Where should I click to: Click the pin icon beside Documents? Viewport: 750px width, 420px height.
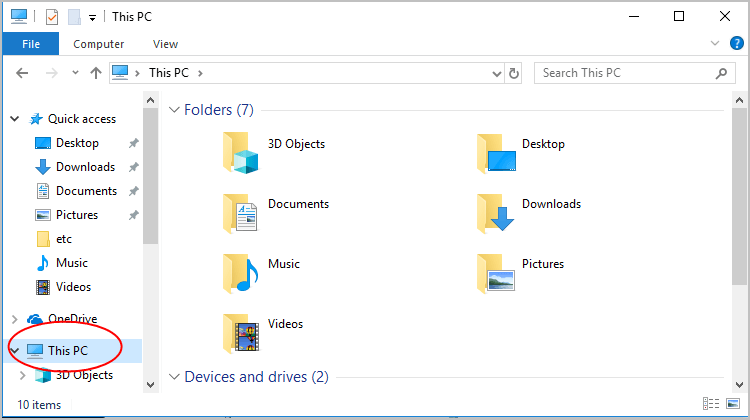133,191
